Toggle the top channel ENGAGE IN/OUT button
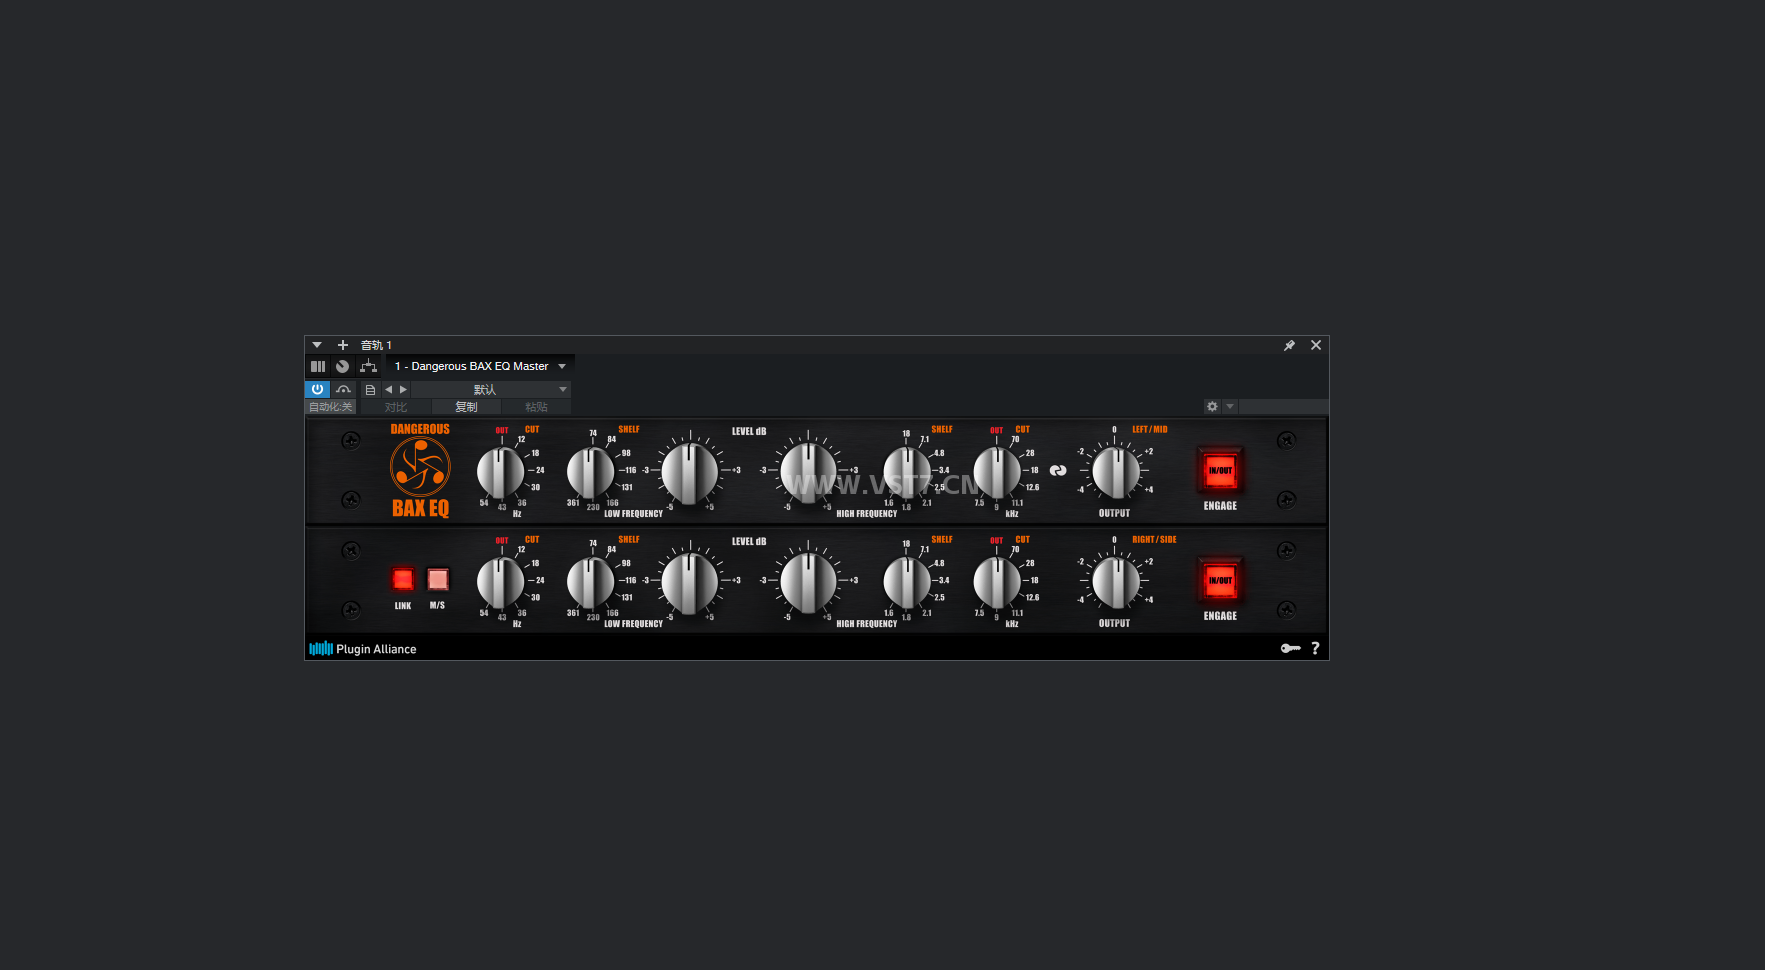This screenshot has width=1765, height=970. tap(1220, 470)
